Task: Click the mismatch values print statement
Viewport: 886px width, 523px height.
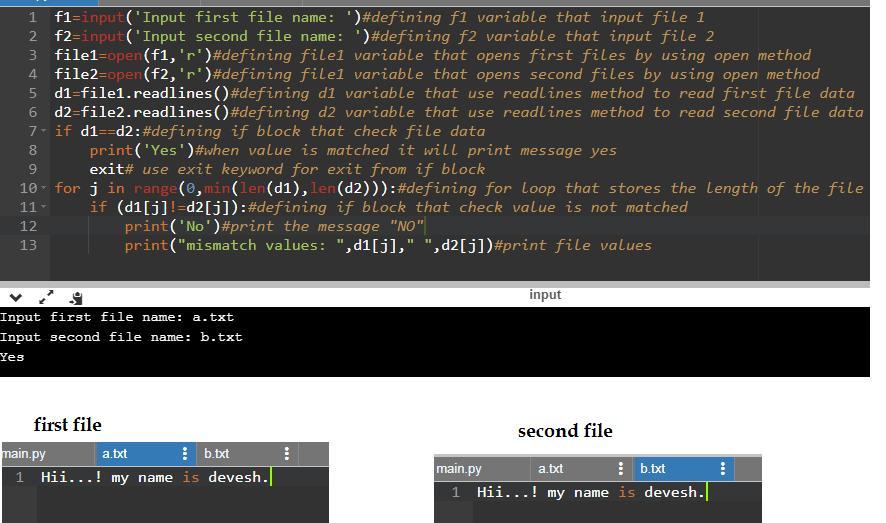Action: point(309,245)
